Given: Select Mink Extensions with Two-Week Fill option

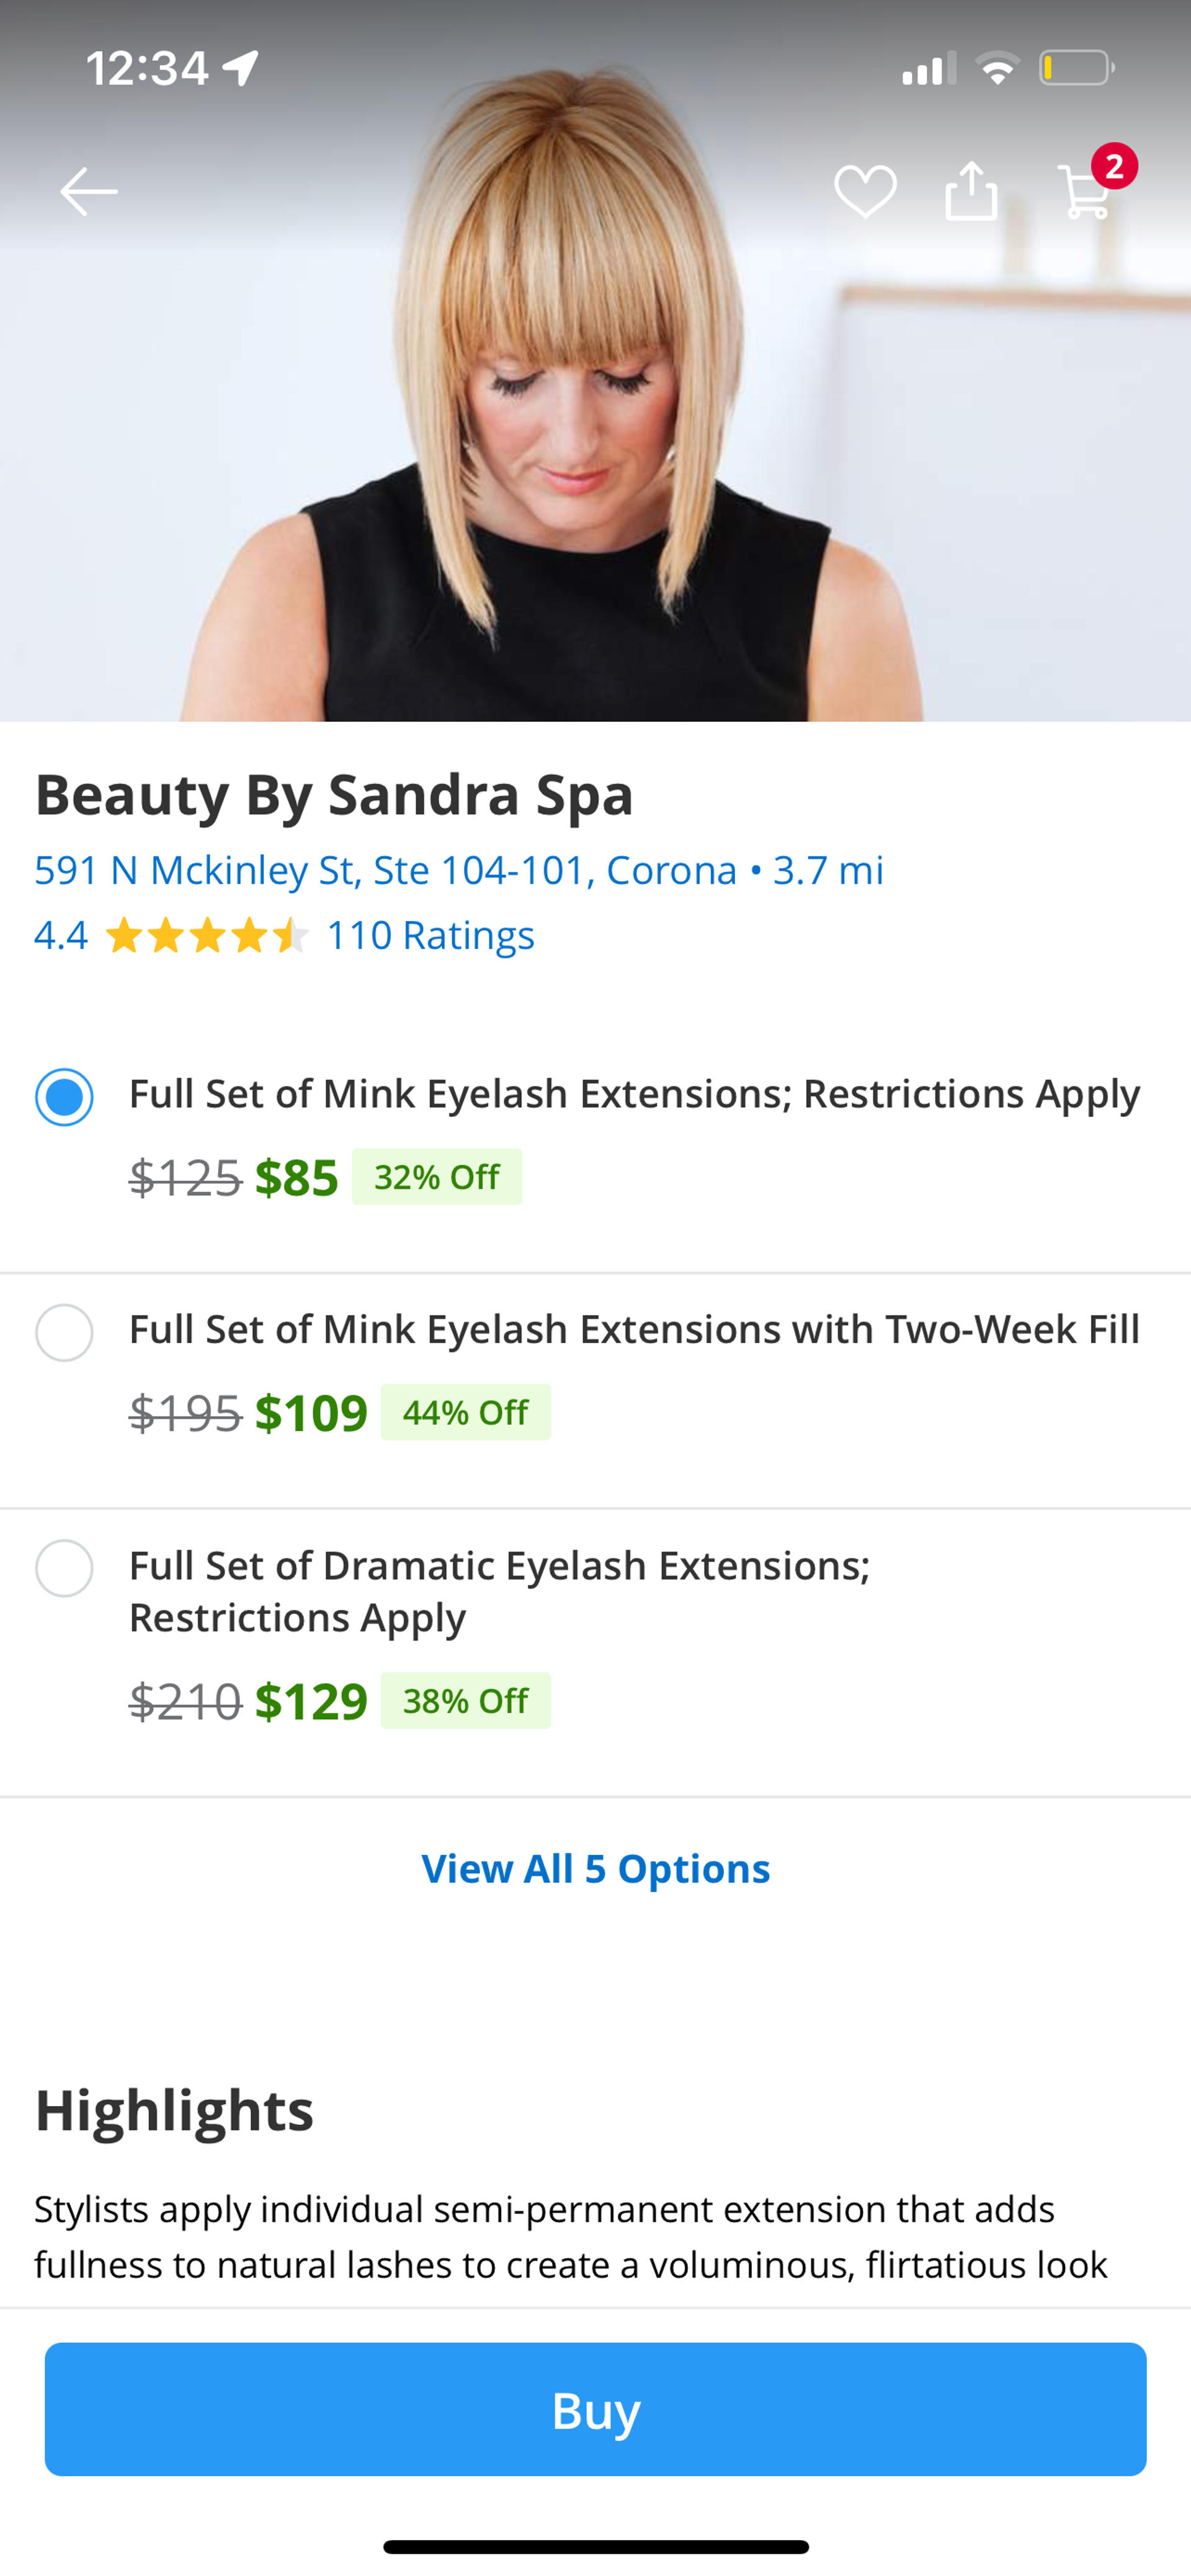Looking at the screenshot, I should tap(65, 1333).
